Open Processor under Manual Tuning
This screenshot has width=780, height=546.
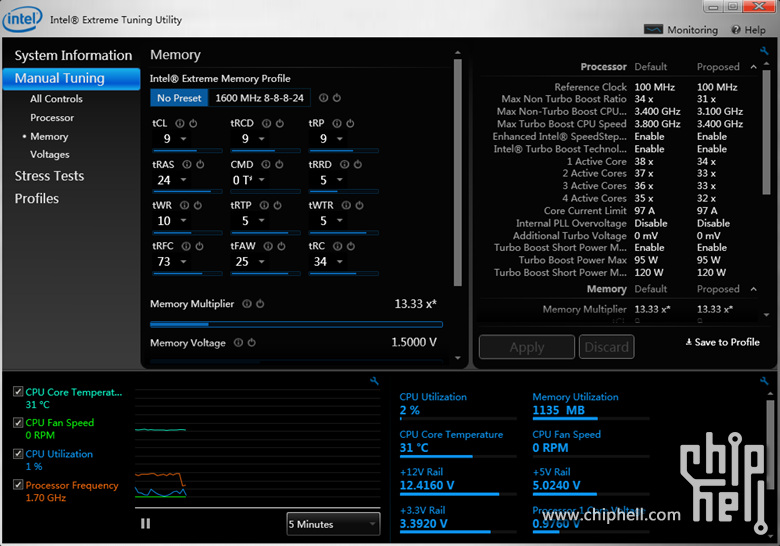coord(52,117)
